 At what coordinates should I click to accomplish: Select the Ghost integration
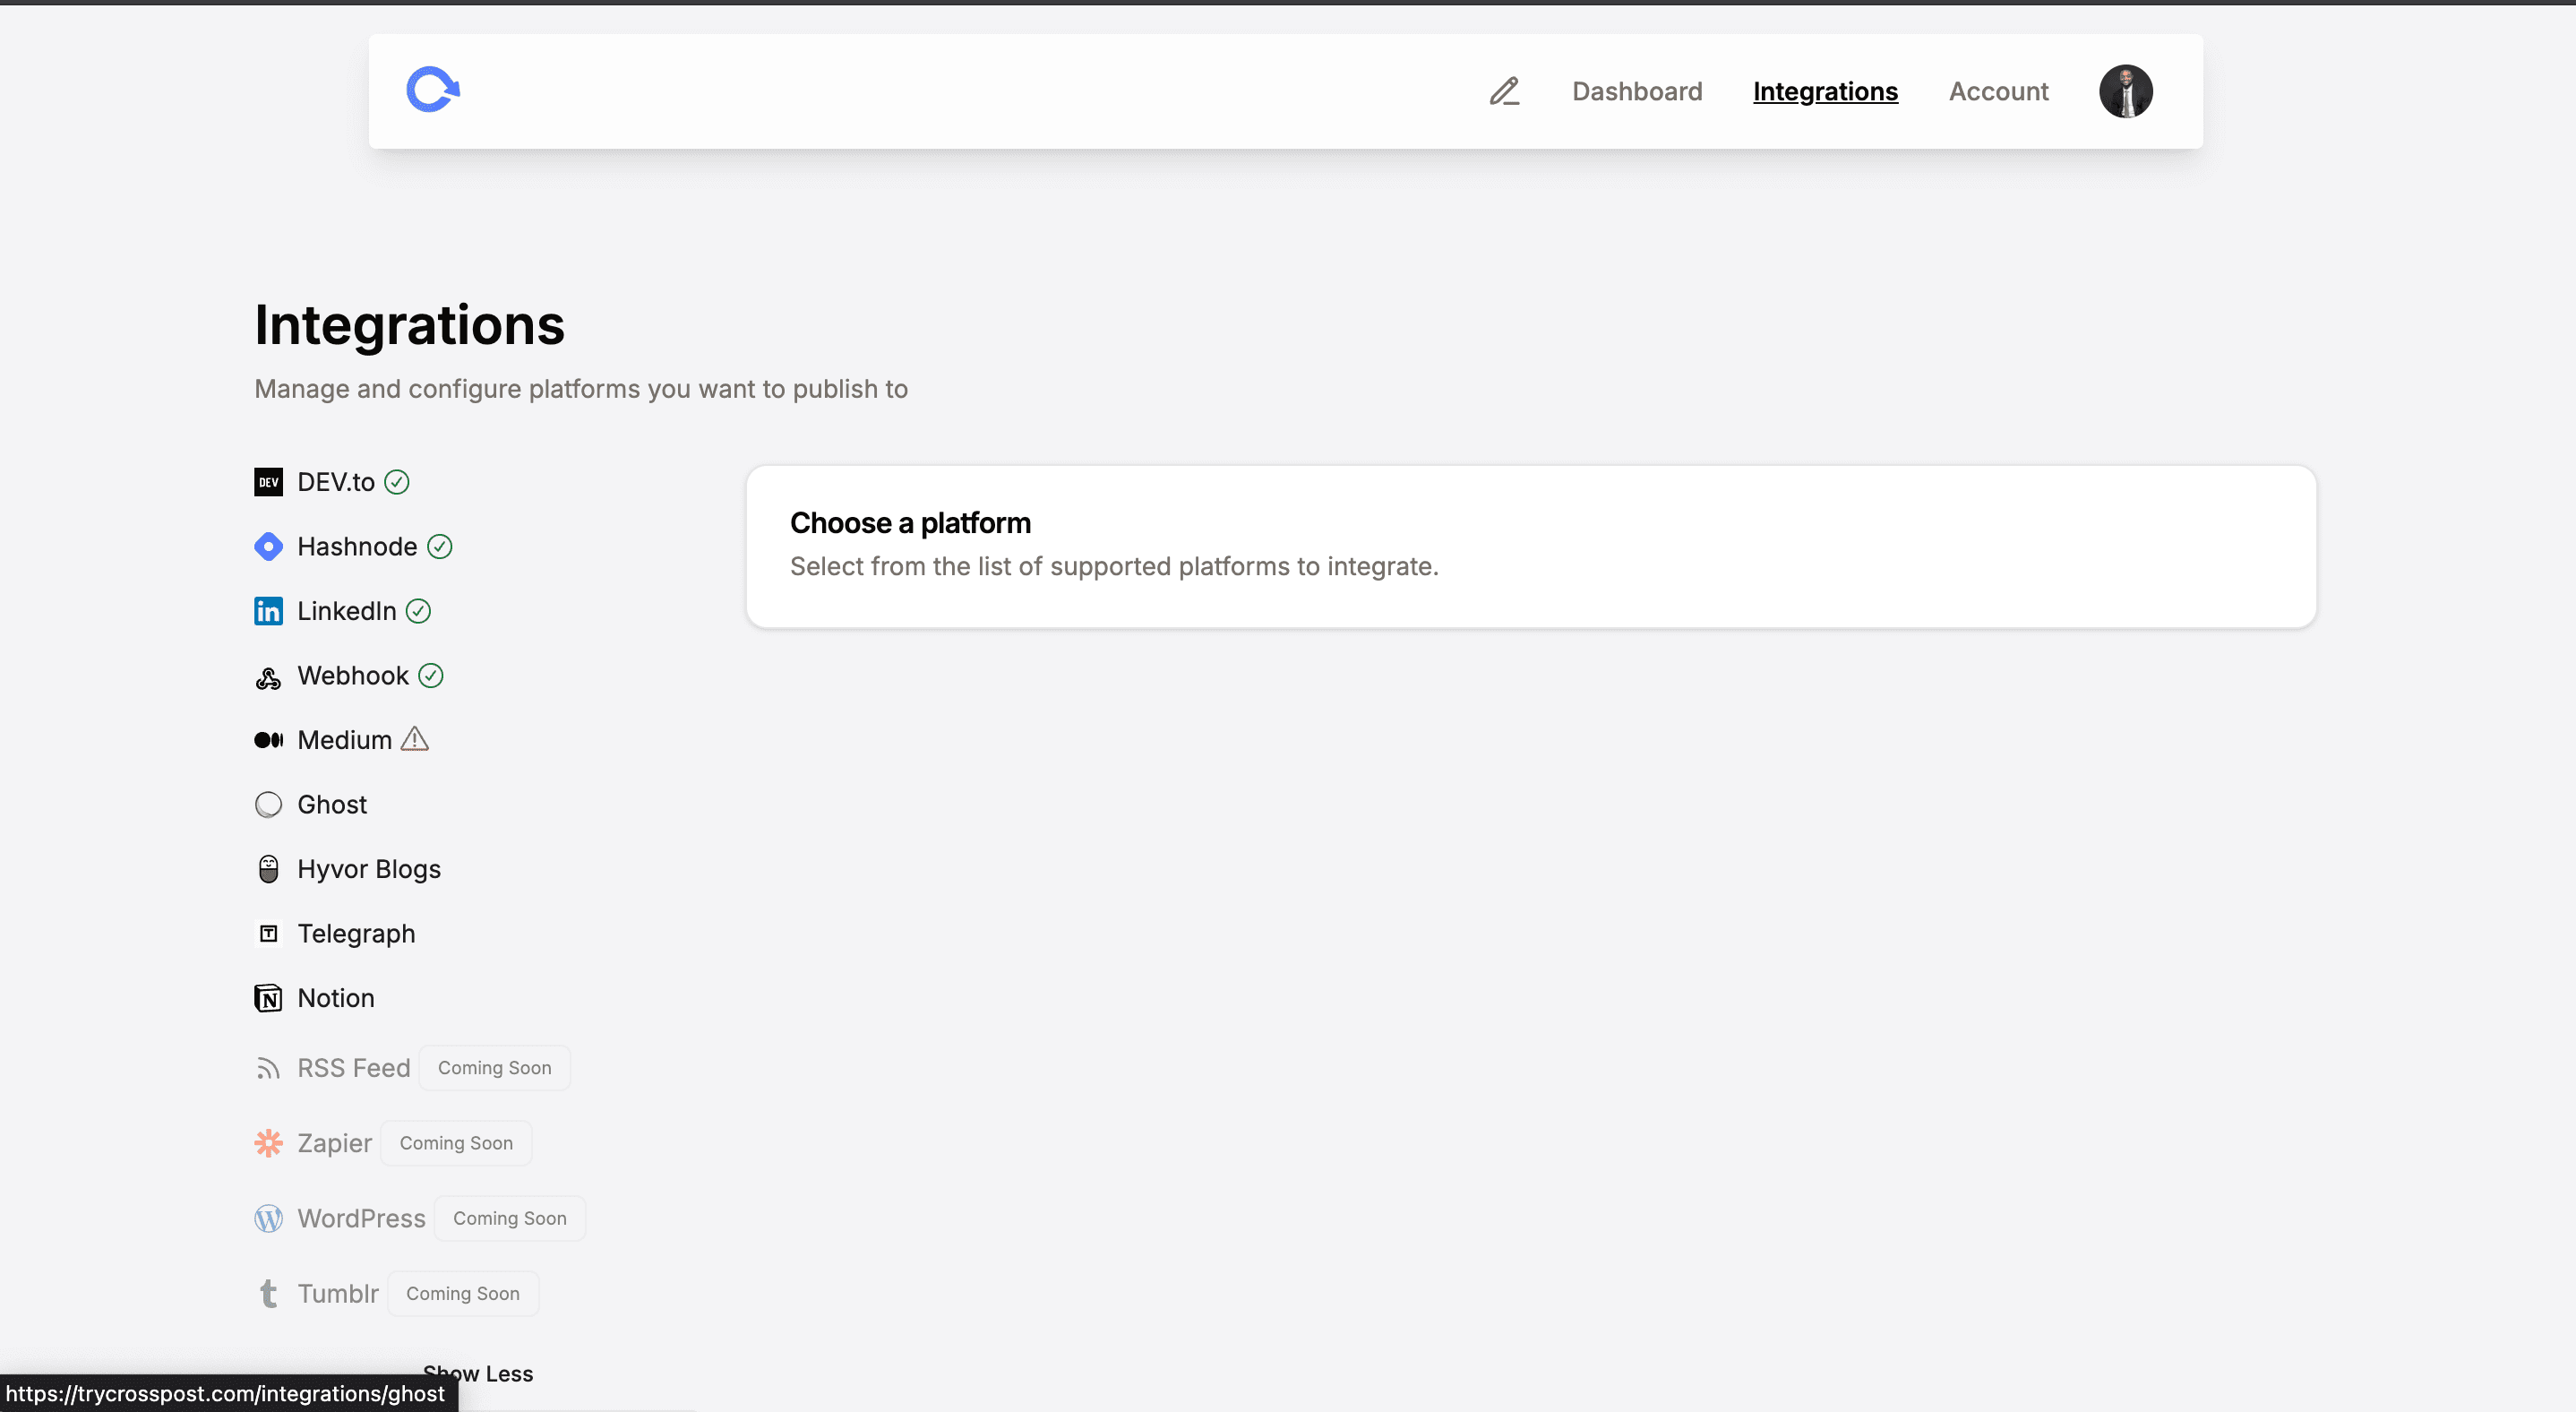coord(332,804)
